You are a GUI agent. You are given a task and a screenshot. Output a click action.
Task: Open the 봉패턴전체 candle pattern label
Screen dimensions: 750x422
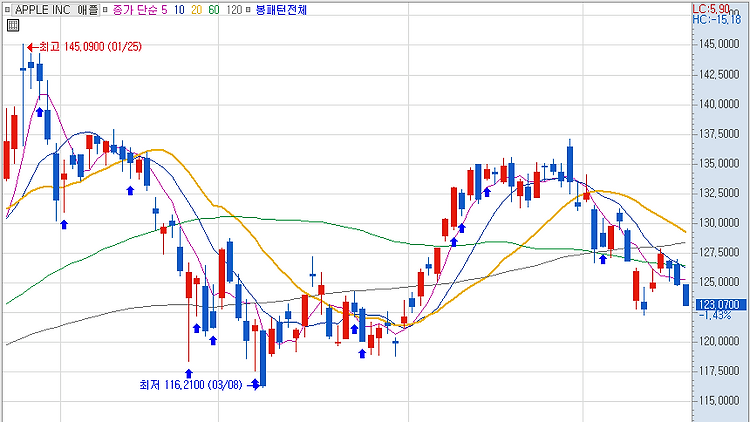[281, 10]
